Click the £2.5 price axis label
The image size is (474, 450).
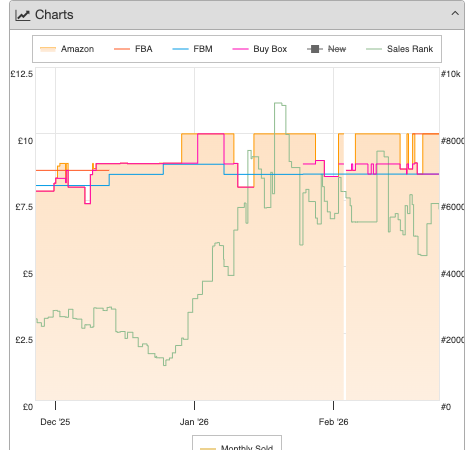coord(24,340)
